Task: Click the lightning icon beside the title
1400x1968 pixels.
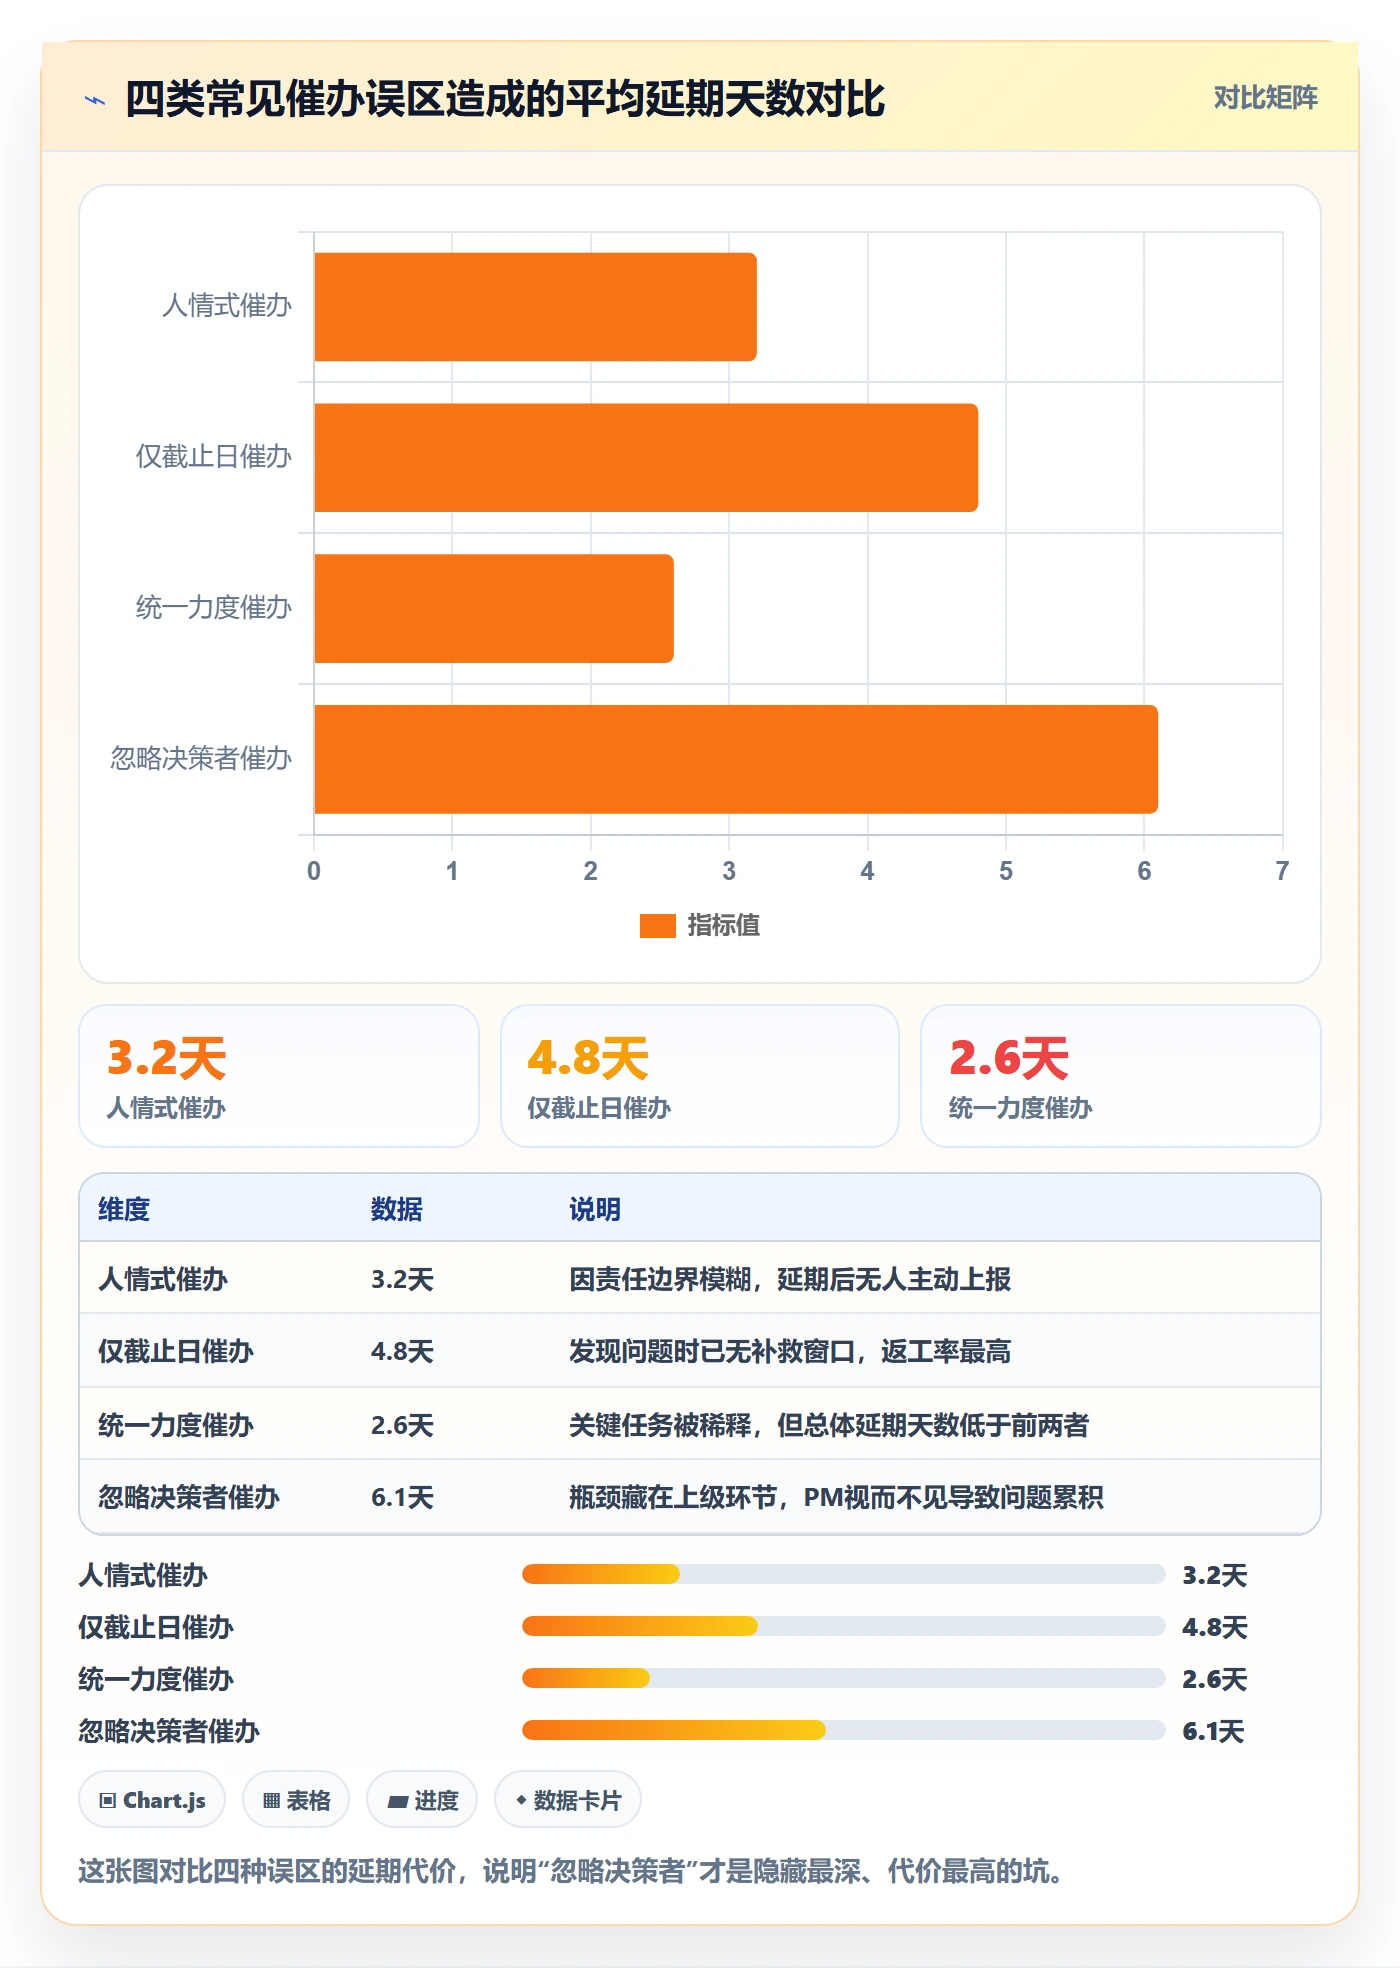Action: point(95,100)
